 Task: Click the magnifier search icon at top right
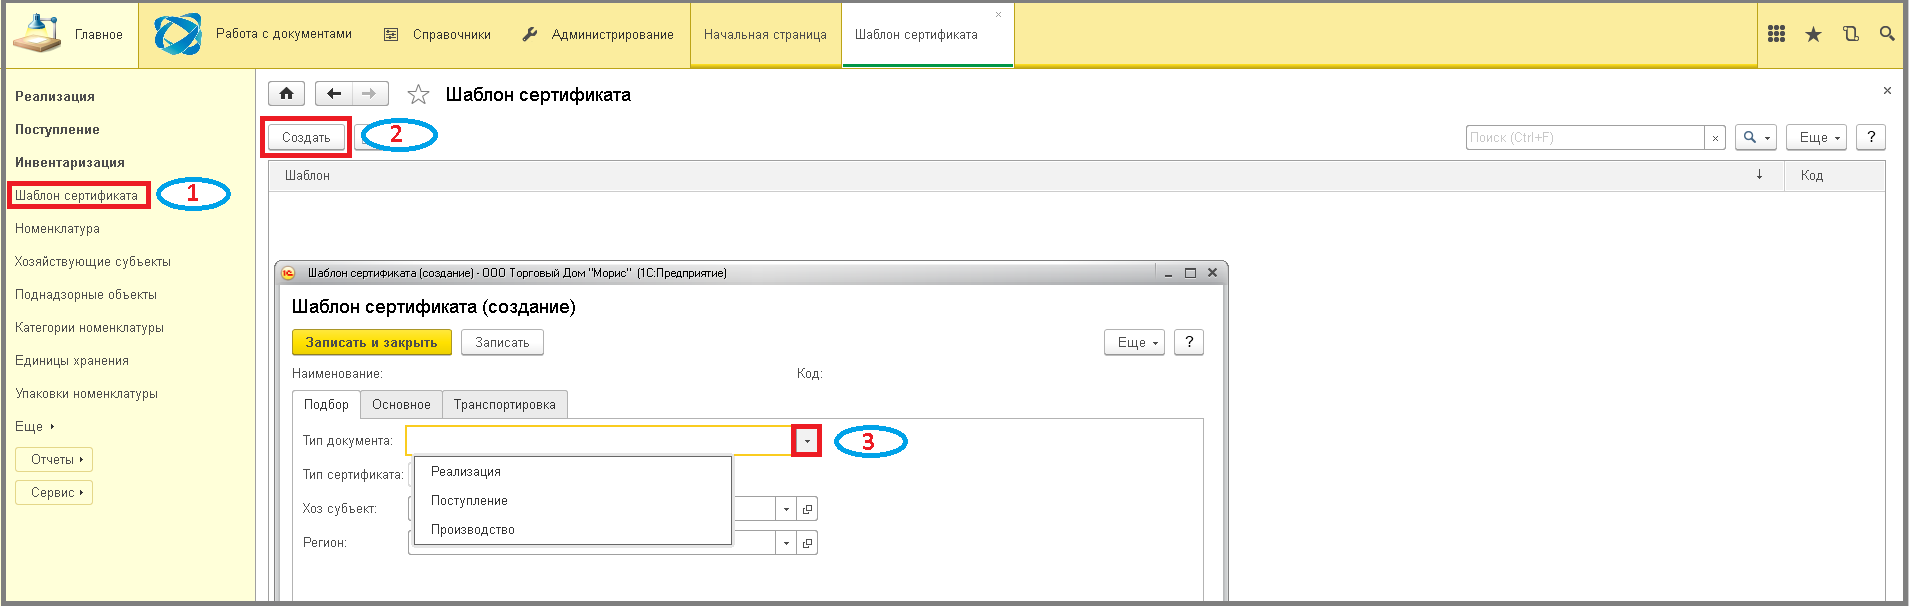click(1887, 34)
